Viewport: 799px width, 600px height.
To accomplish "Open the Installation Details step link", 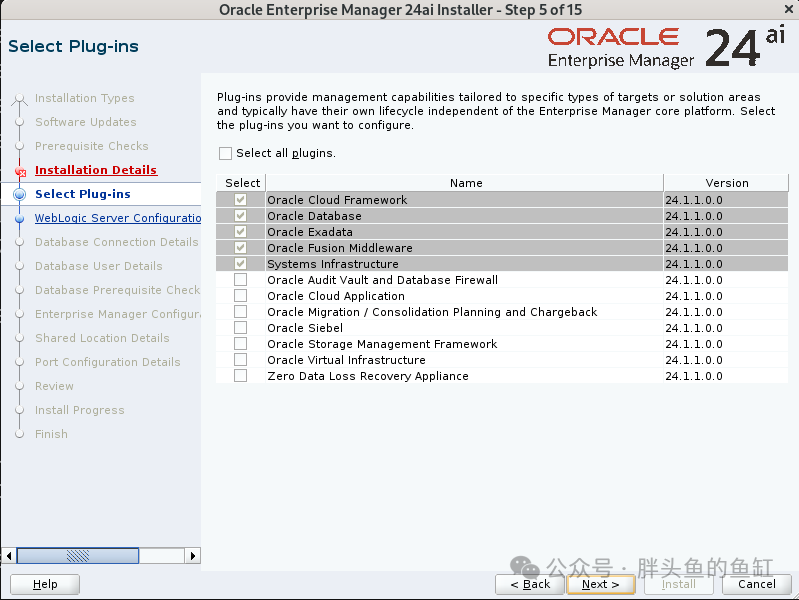I will 96,170.
